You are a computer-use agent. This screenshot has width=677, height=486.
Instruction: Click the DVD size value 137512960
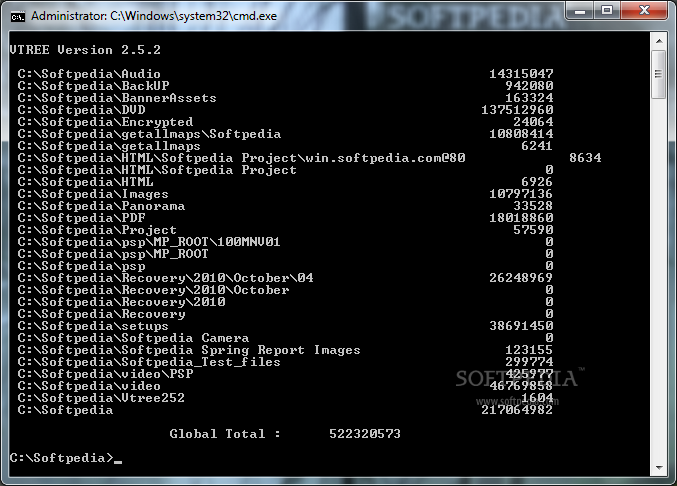(x=517, y=110)
